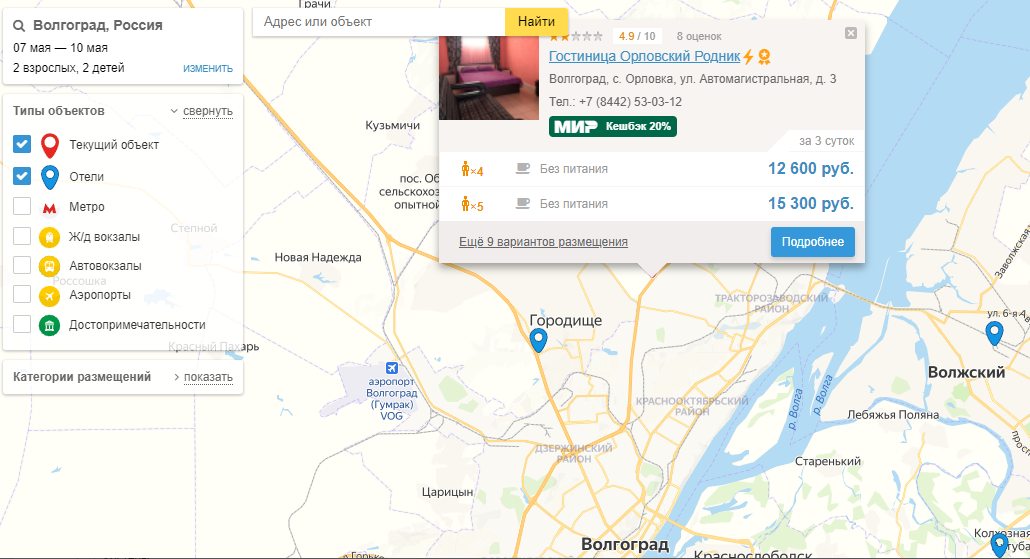Click the green Достопримечательности museum icon
This screenshot has height=559, width=1030.
point(49,325)
